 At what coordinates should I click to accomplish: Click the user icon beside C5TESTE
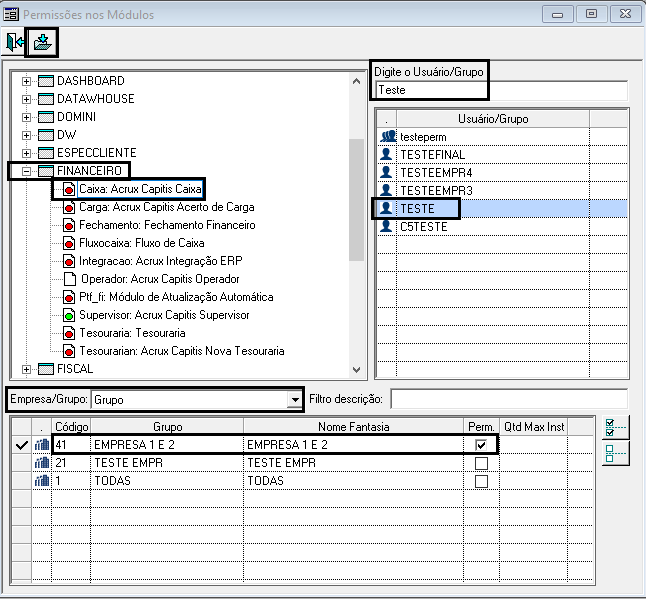[386, 226]
